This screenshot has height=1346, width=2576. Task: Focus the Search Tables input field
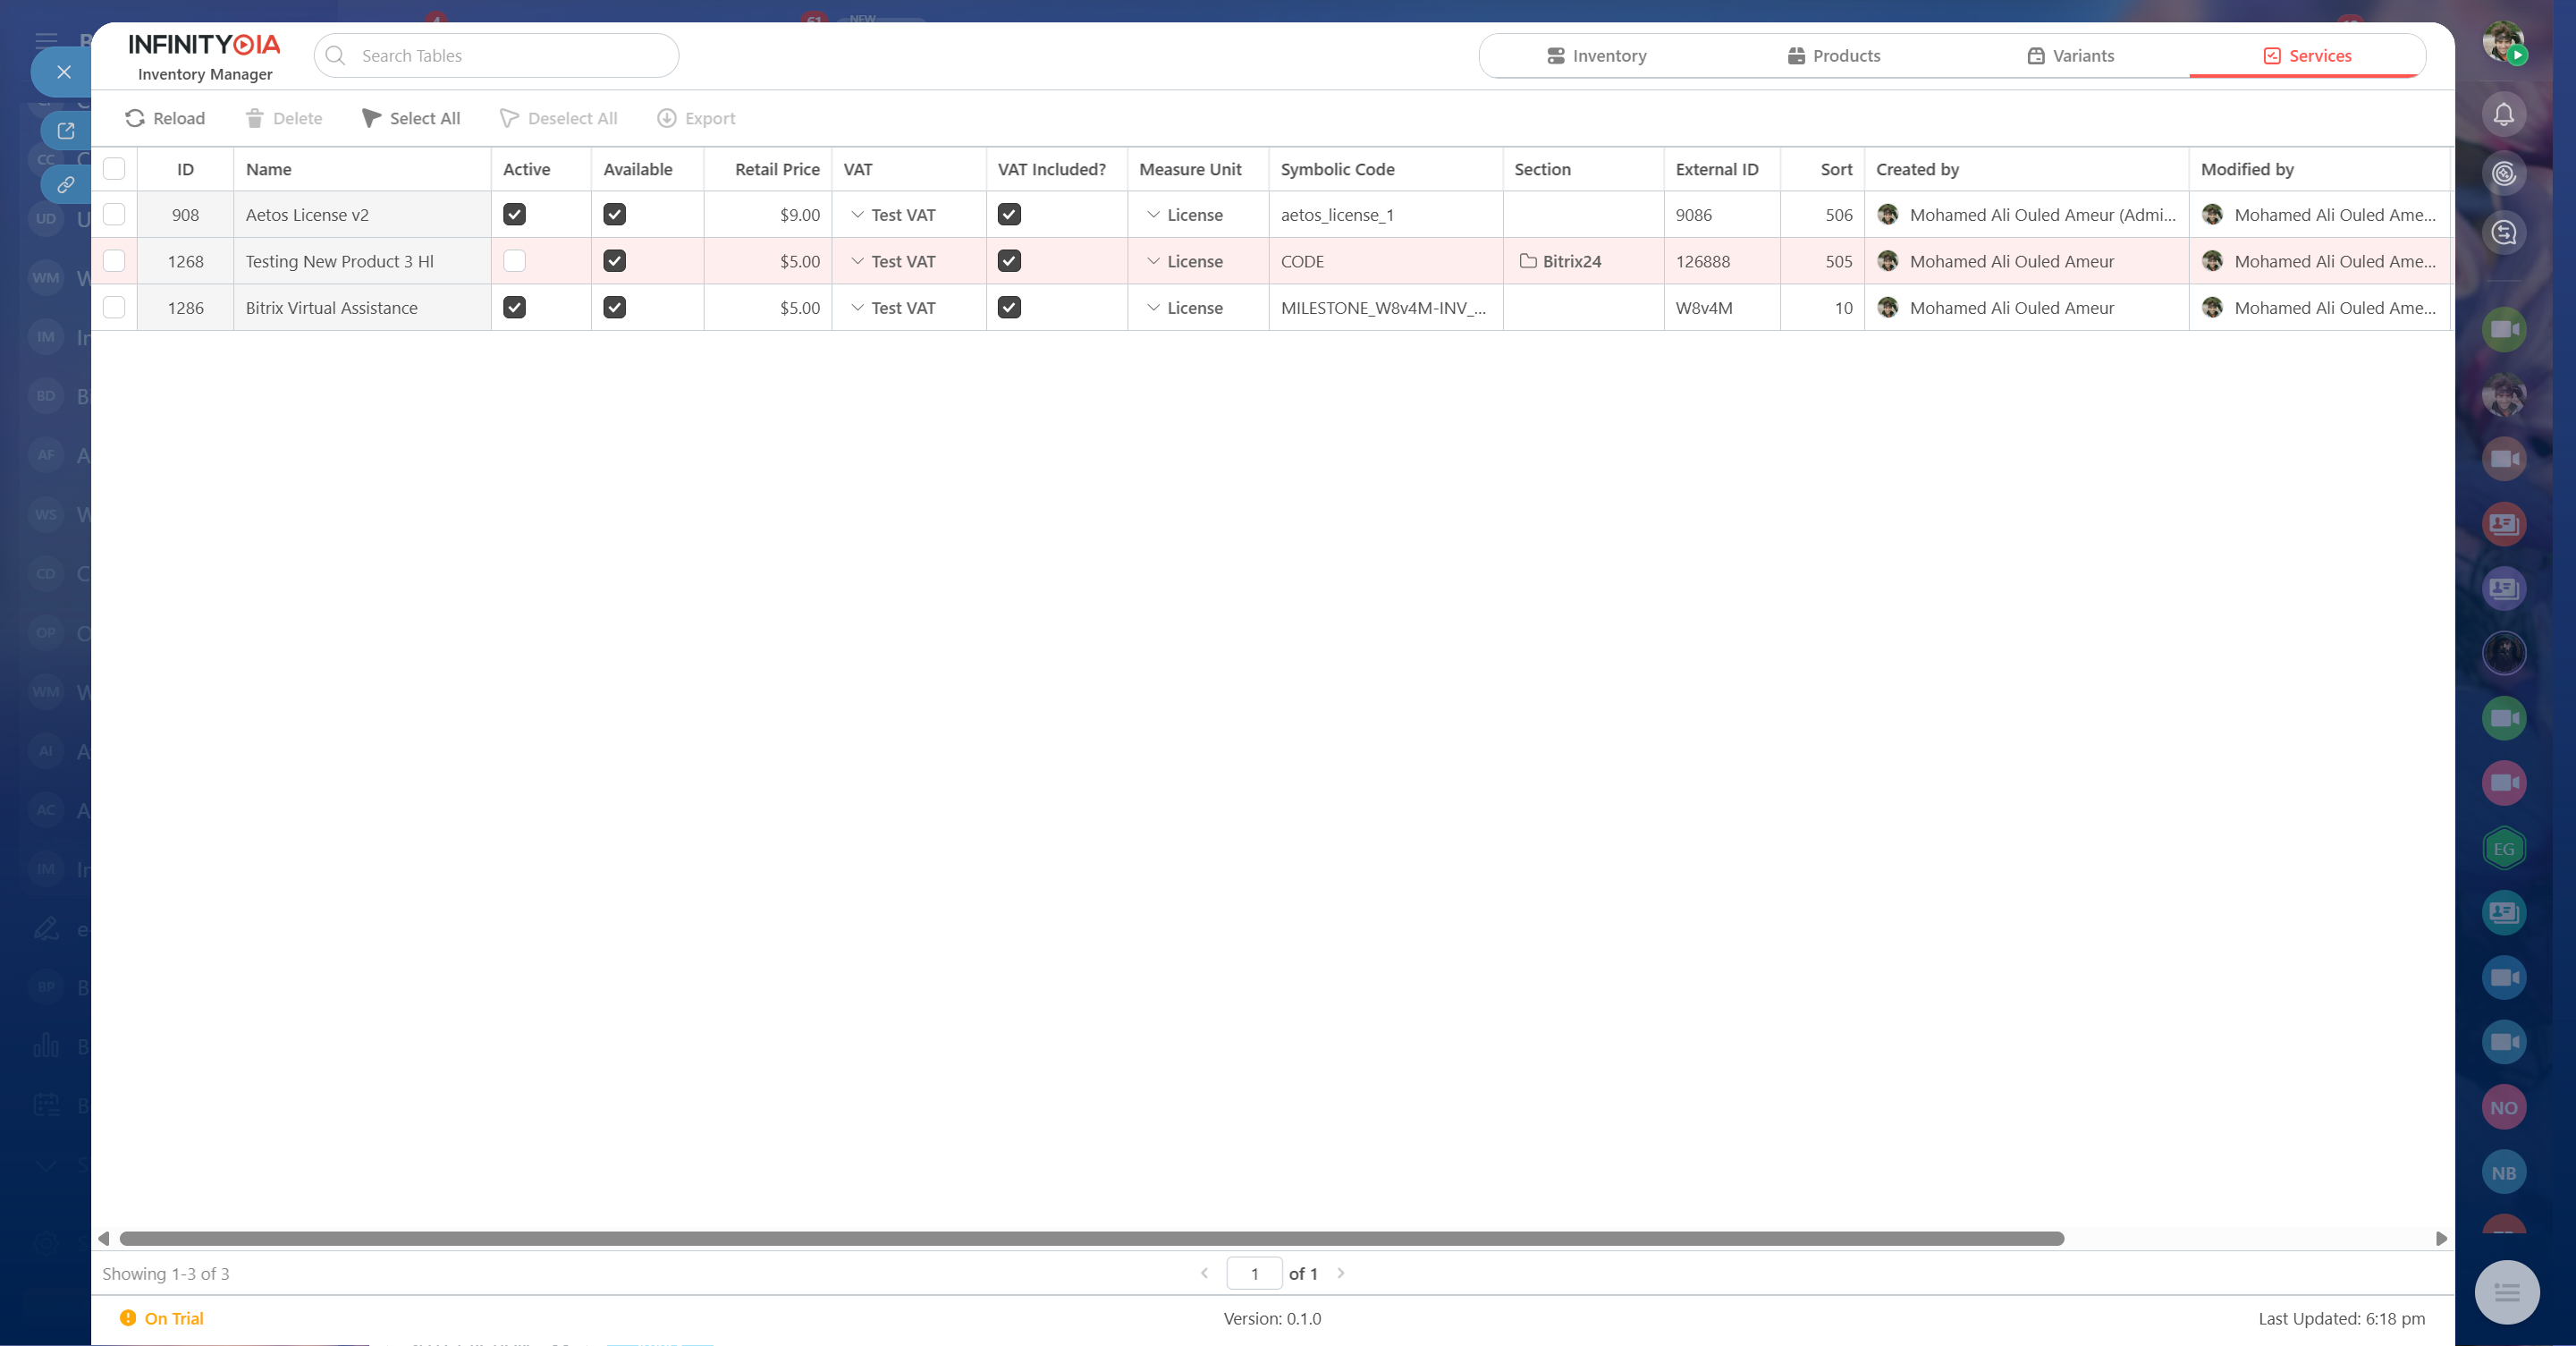point(510,56)
